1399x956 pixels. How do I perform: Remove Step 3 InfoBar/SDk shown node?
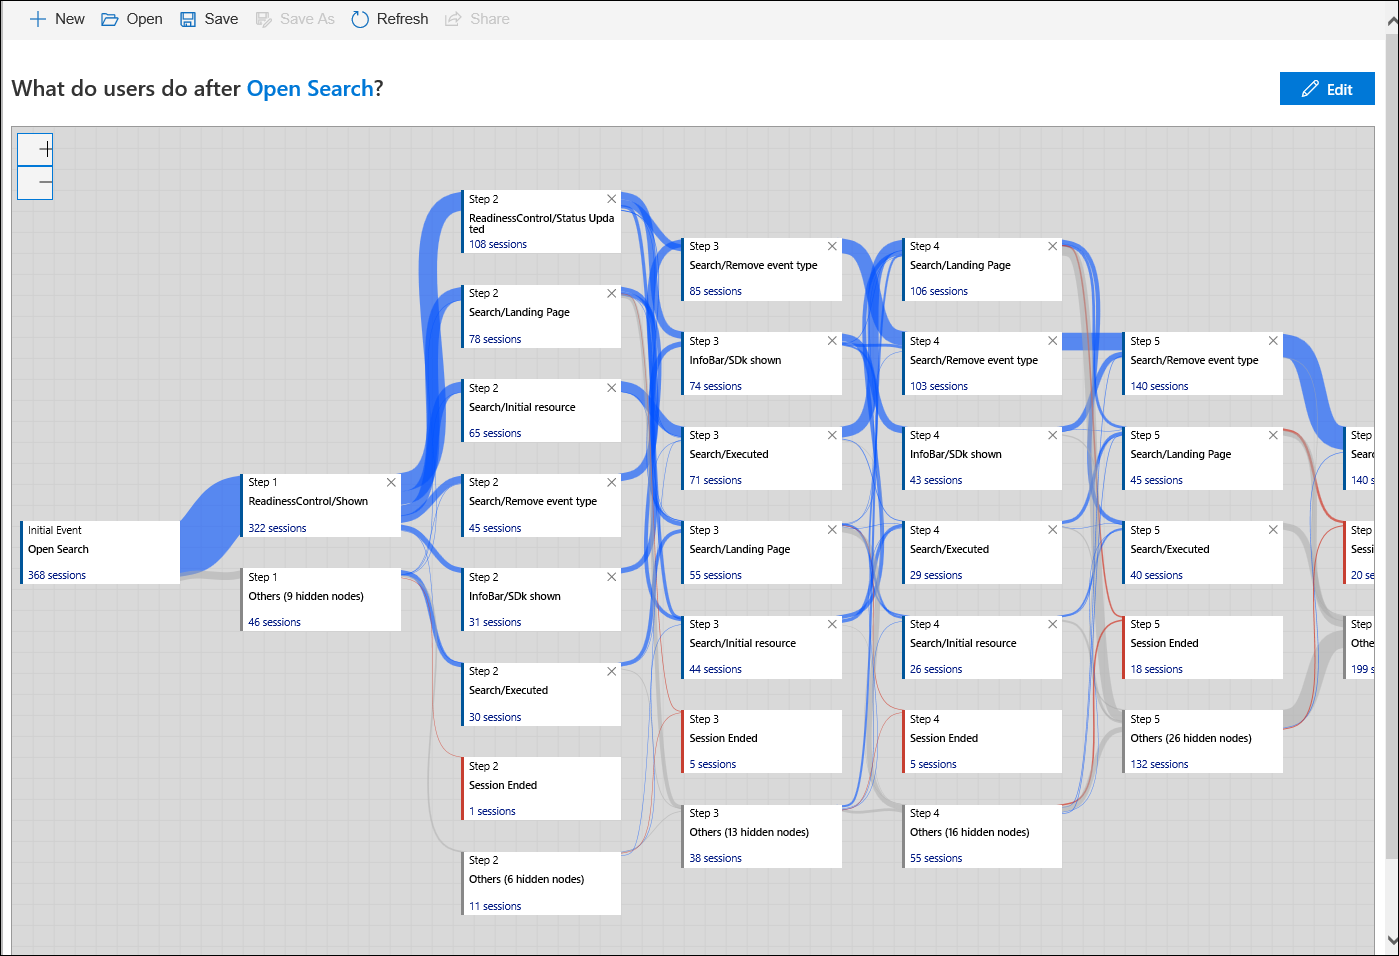pyautogui.click(x=832, y=341)
